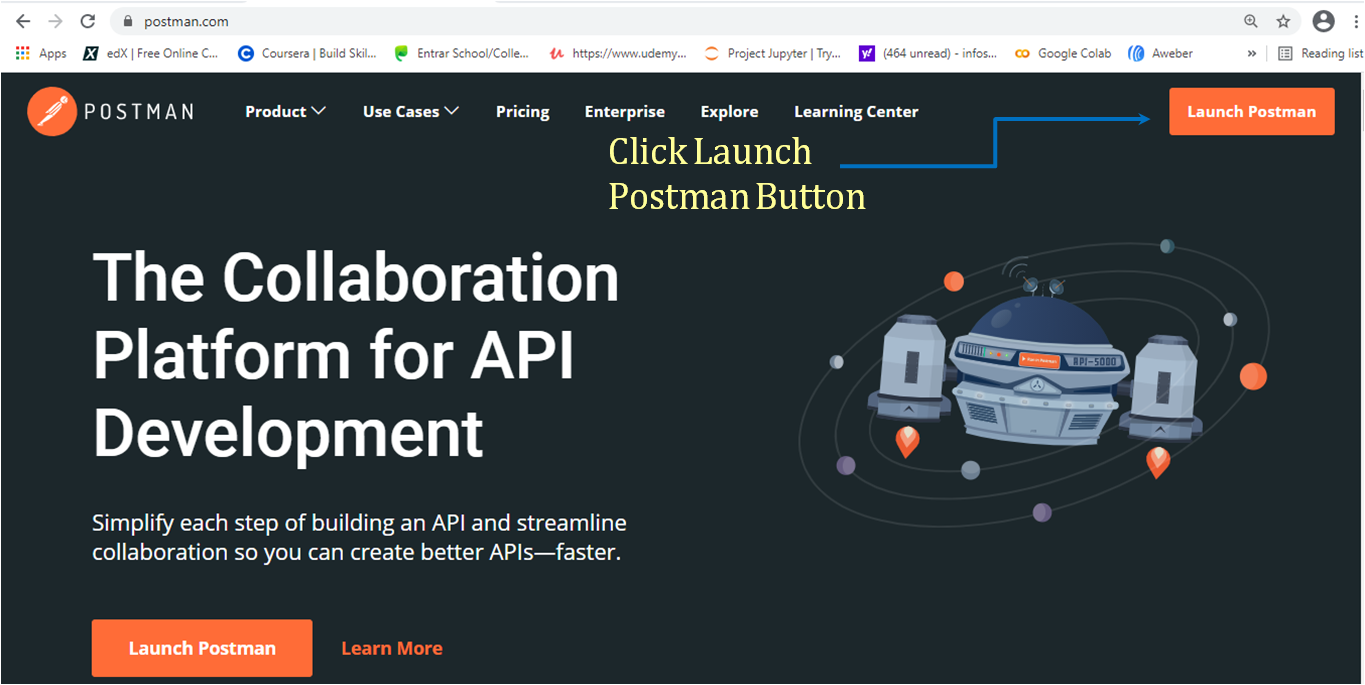1365x685 pixels.
Task: Click Launch Postman below the tagline
Action: (202, 648)
